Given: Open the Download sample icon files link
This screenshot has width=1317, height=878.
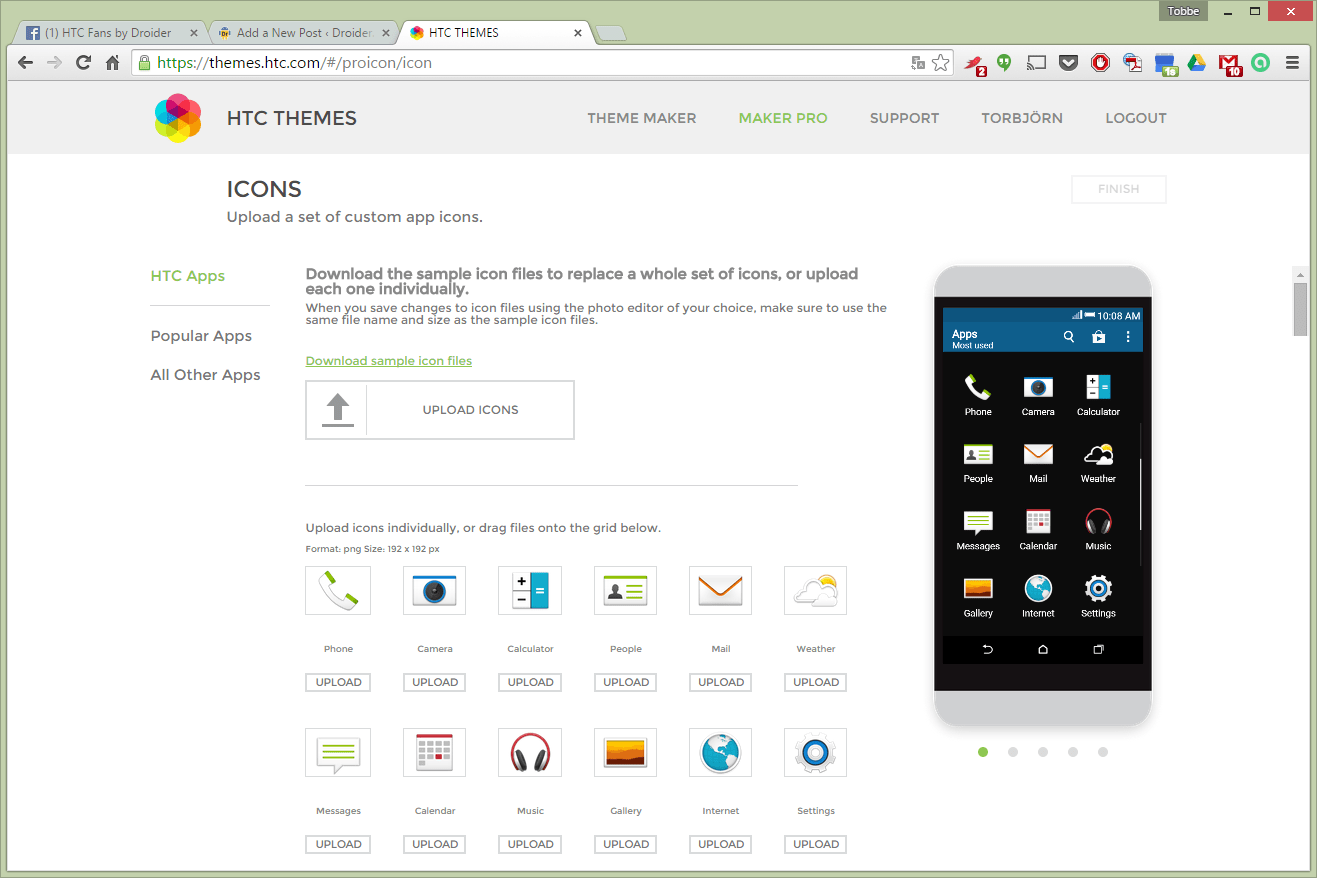Looking at the screenshot, I should point(388,360).
